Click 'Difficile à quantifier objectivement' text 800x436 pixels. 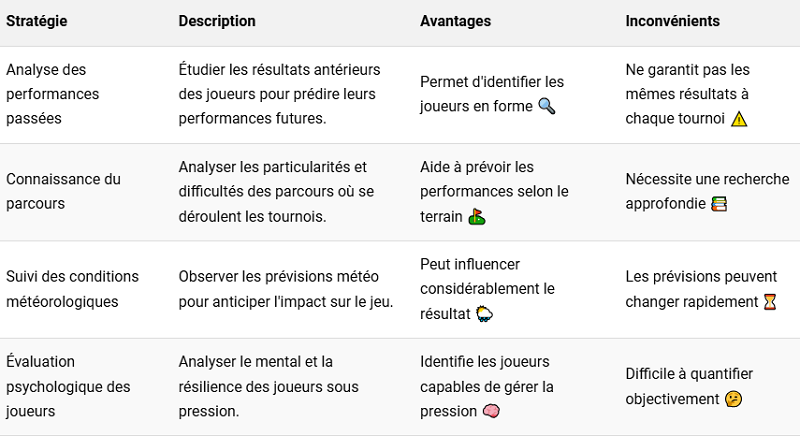click(689, 387)
